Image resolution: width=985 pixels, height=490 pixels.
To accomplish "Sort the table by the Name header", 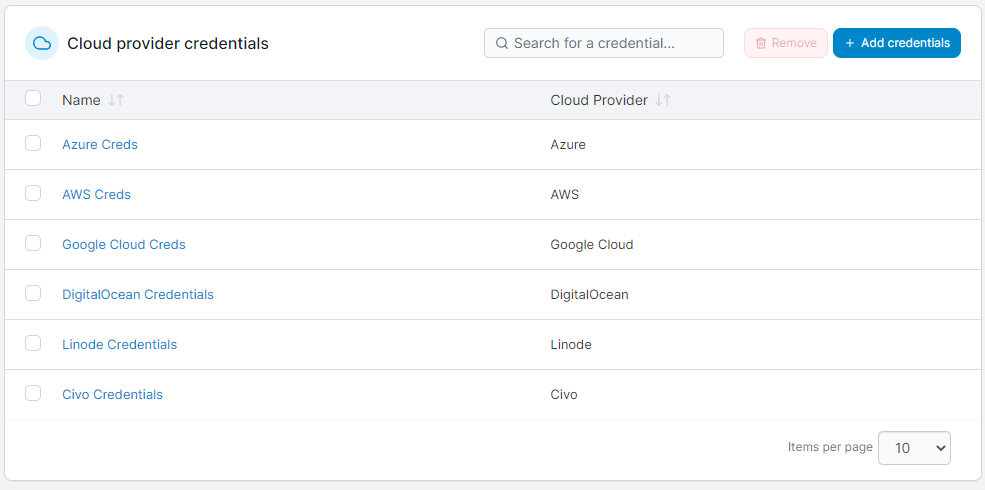I will [81, 100].
